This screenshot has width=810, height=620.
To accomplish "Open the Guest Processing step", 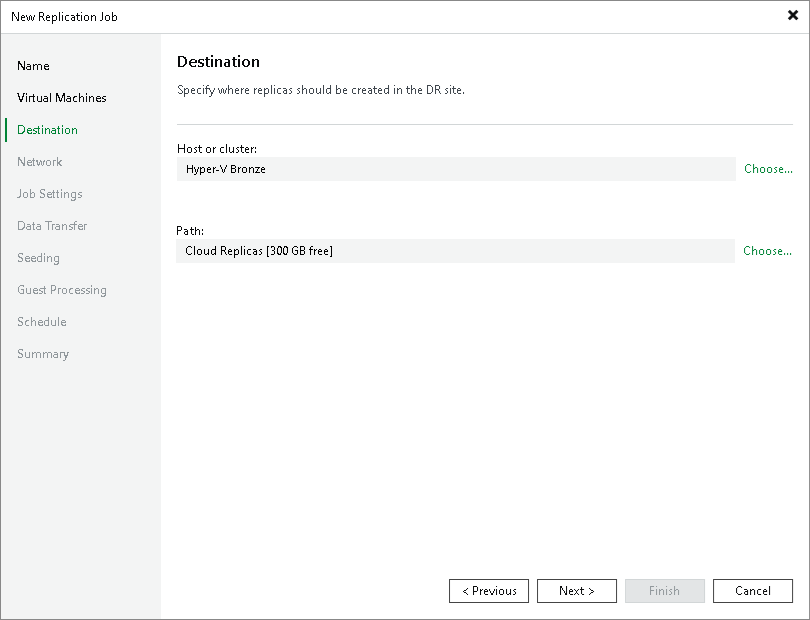I will coord(61,289).
